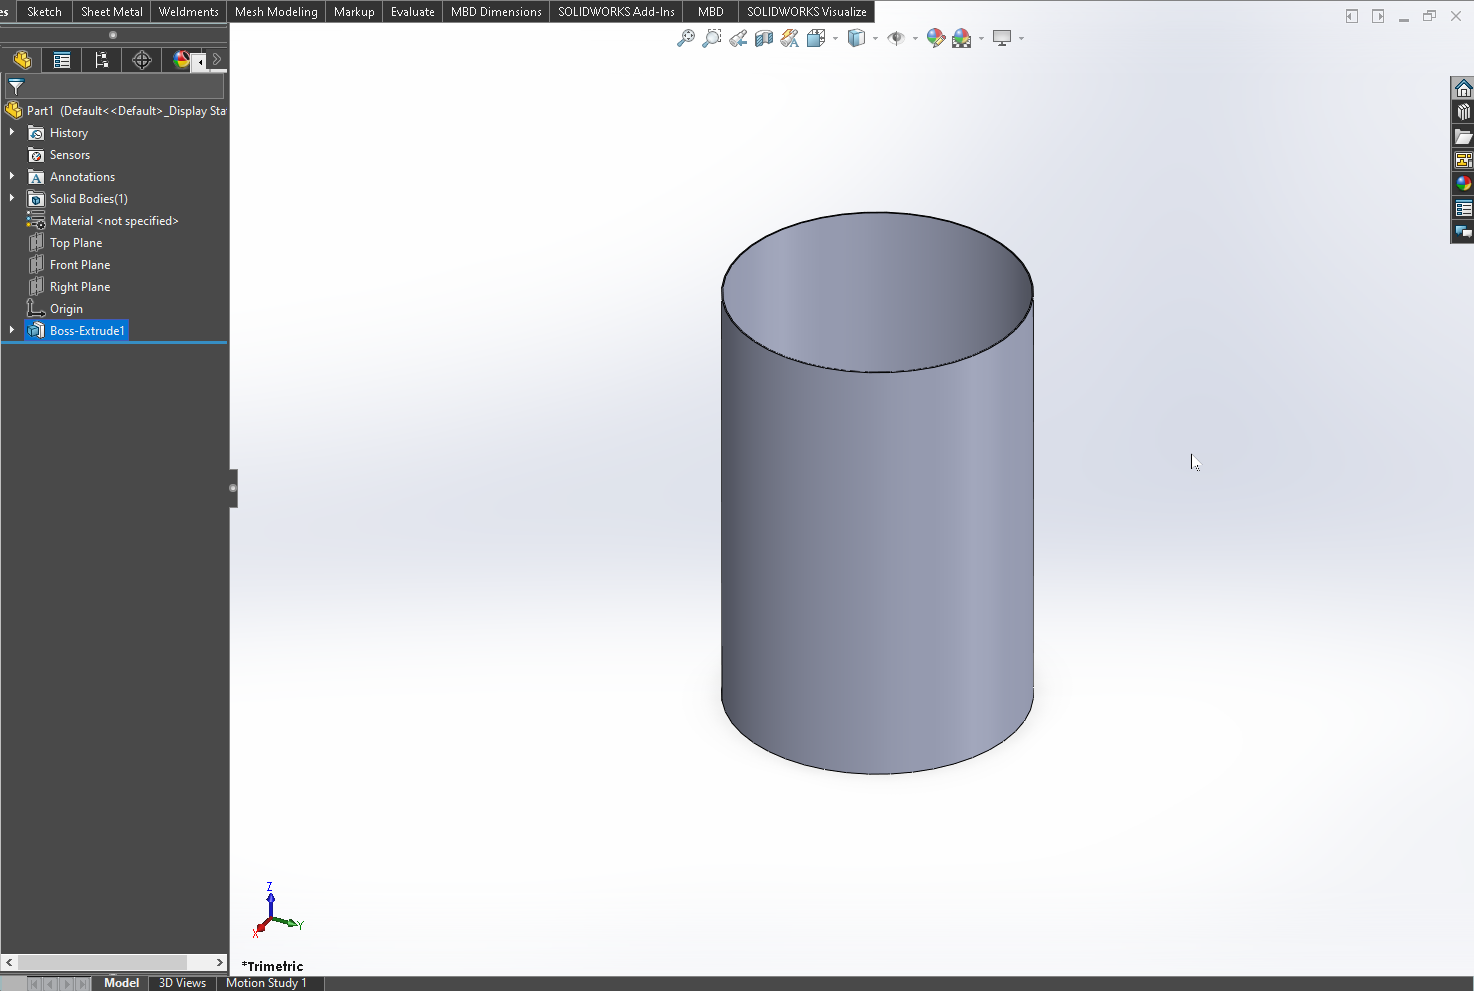Open SOLIDWORKS Resources home task pane
1474x991 pixels.
click(1463, 88)
